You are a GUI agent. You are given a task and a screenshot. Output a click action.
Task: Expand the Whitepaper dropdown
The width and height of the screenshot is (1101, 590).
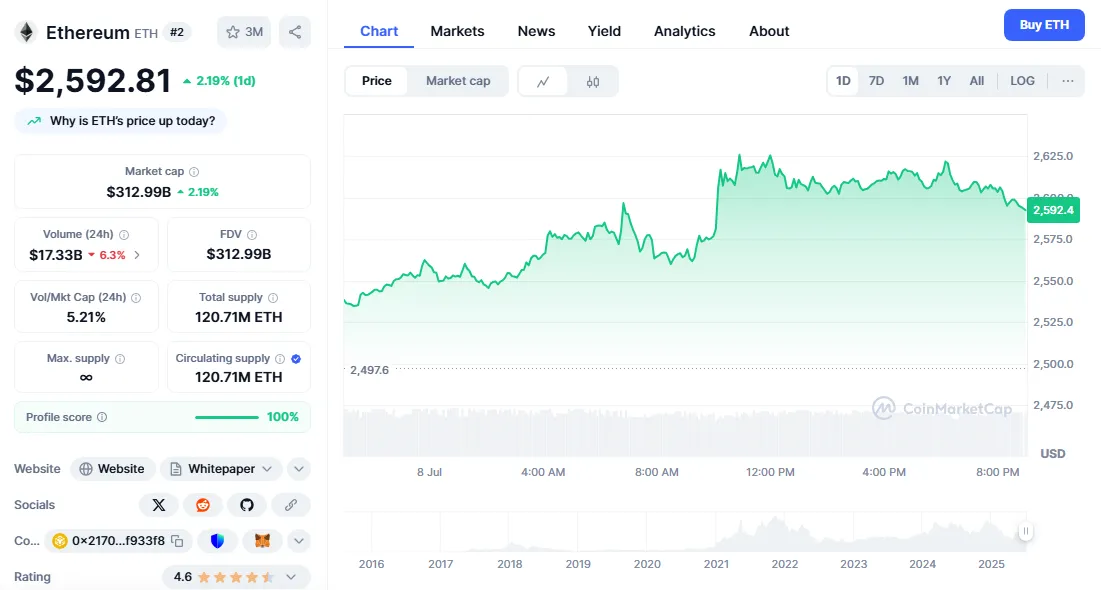[x=267, y=469]
